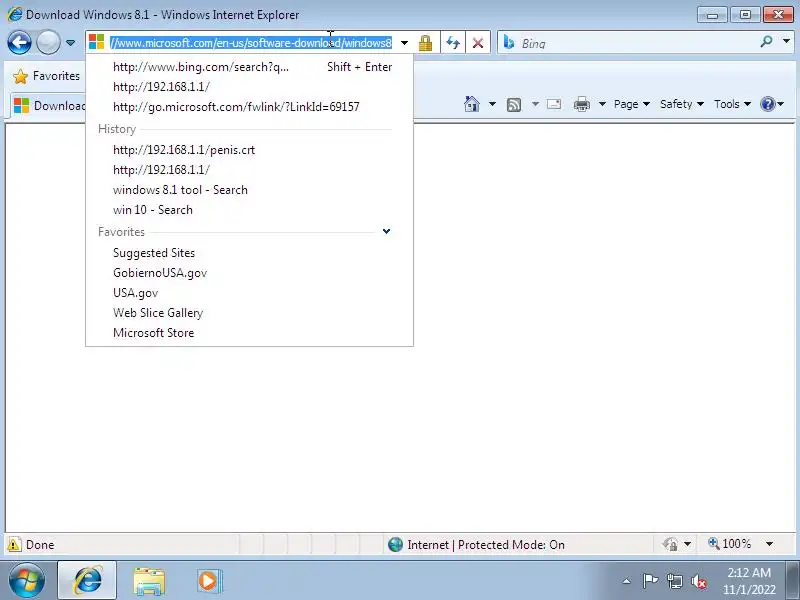Click the Home icon in command bar
Screen dimensions: 800x600
(472, 104)
